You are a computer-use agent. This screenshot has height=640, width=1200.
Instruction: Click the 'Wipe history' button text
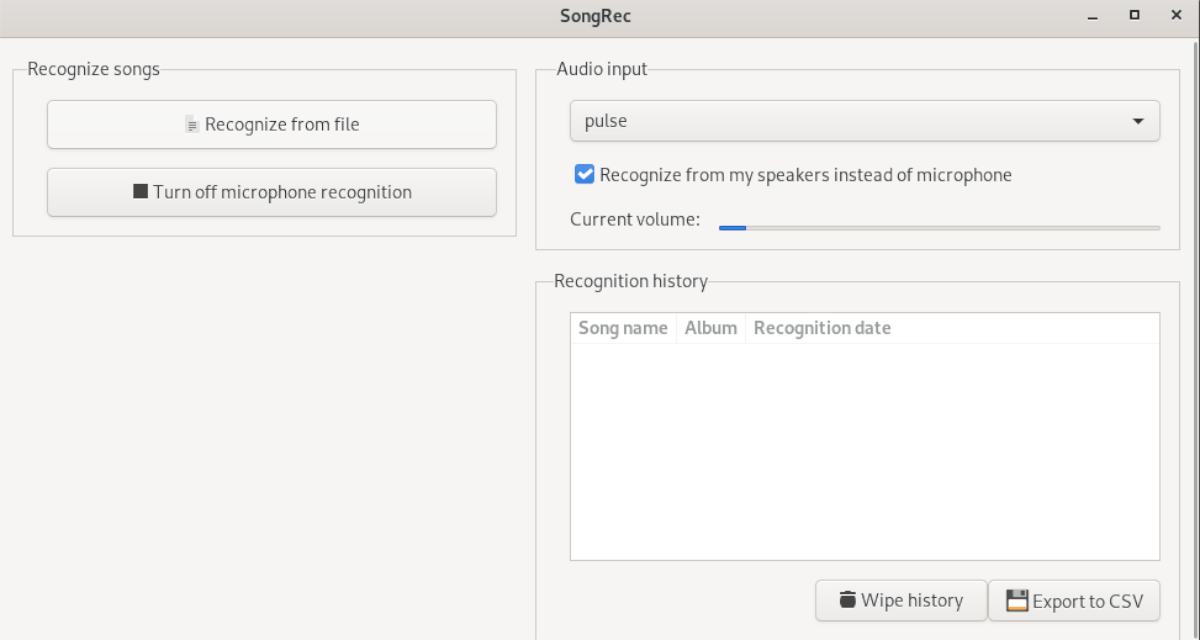(x=911, y=600)
